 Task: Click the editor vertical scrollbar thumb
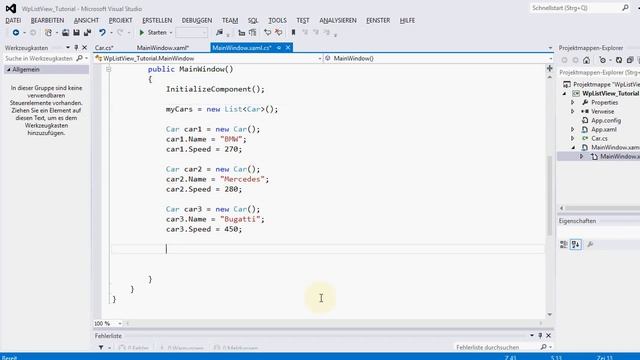point(549,196)
